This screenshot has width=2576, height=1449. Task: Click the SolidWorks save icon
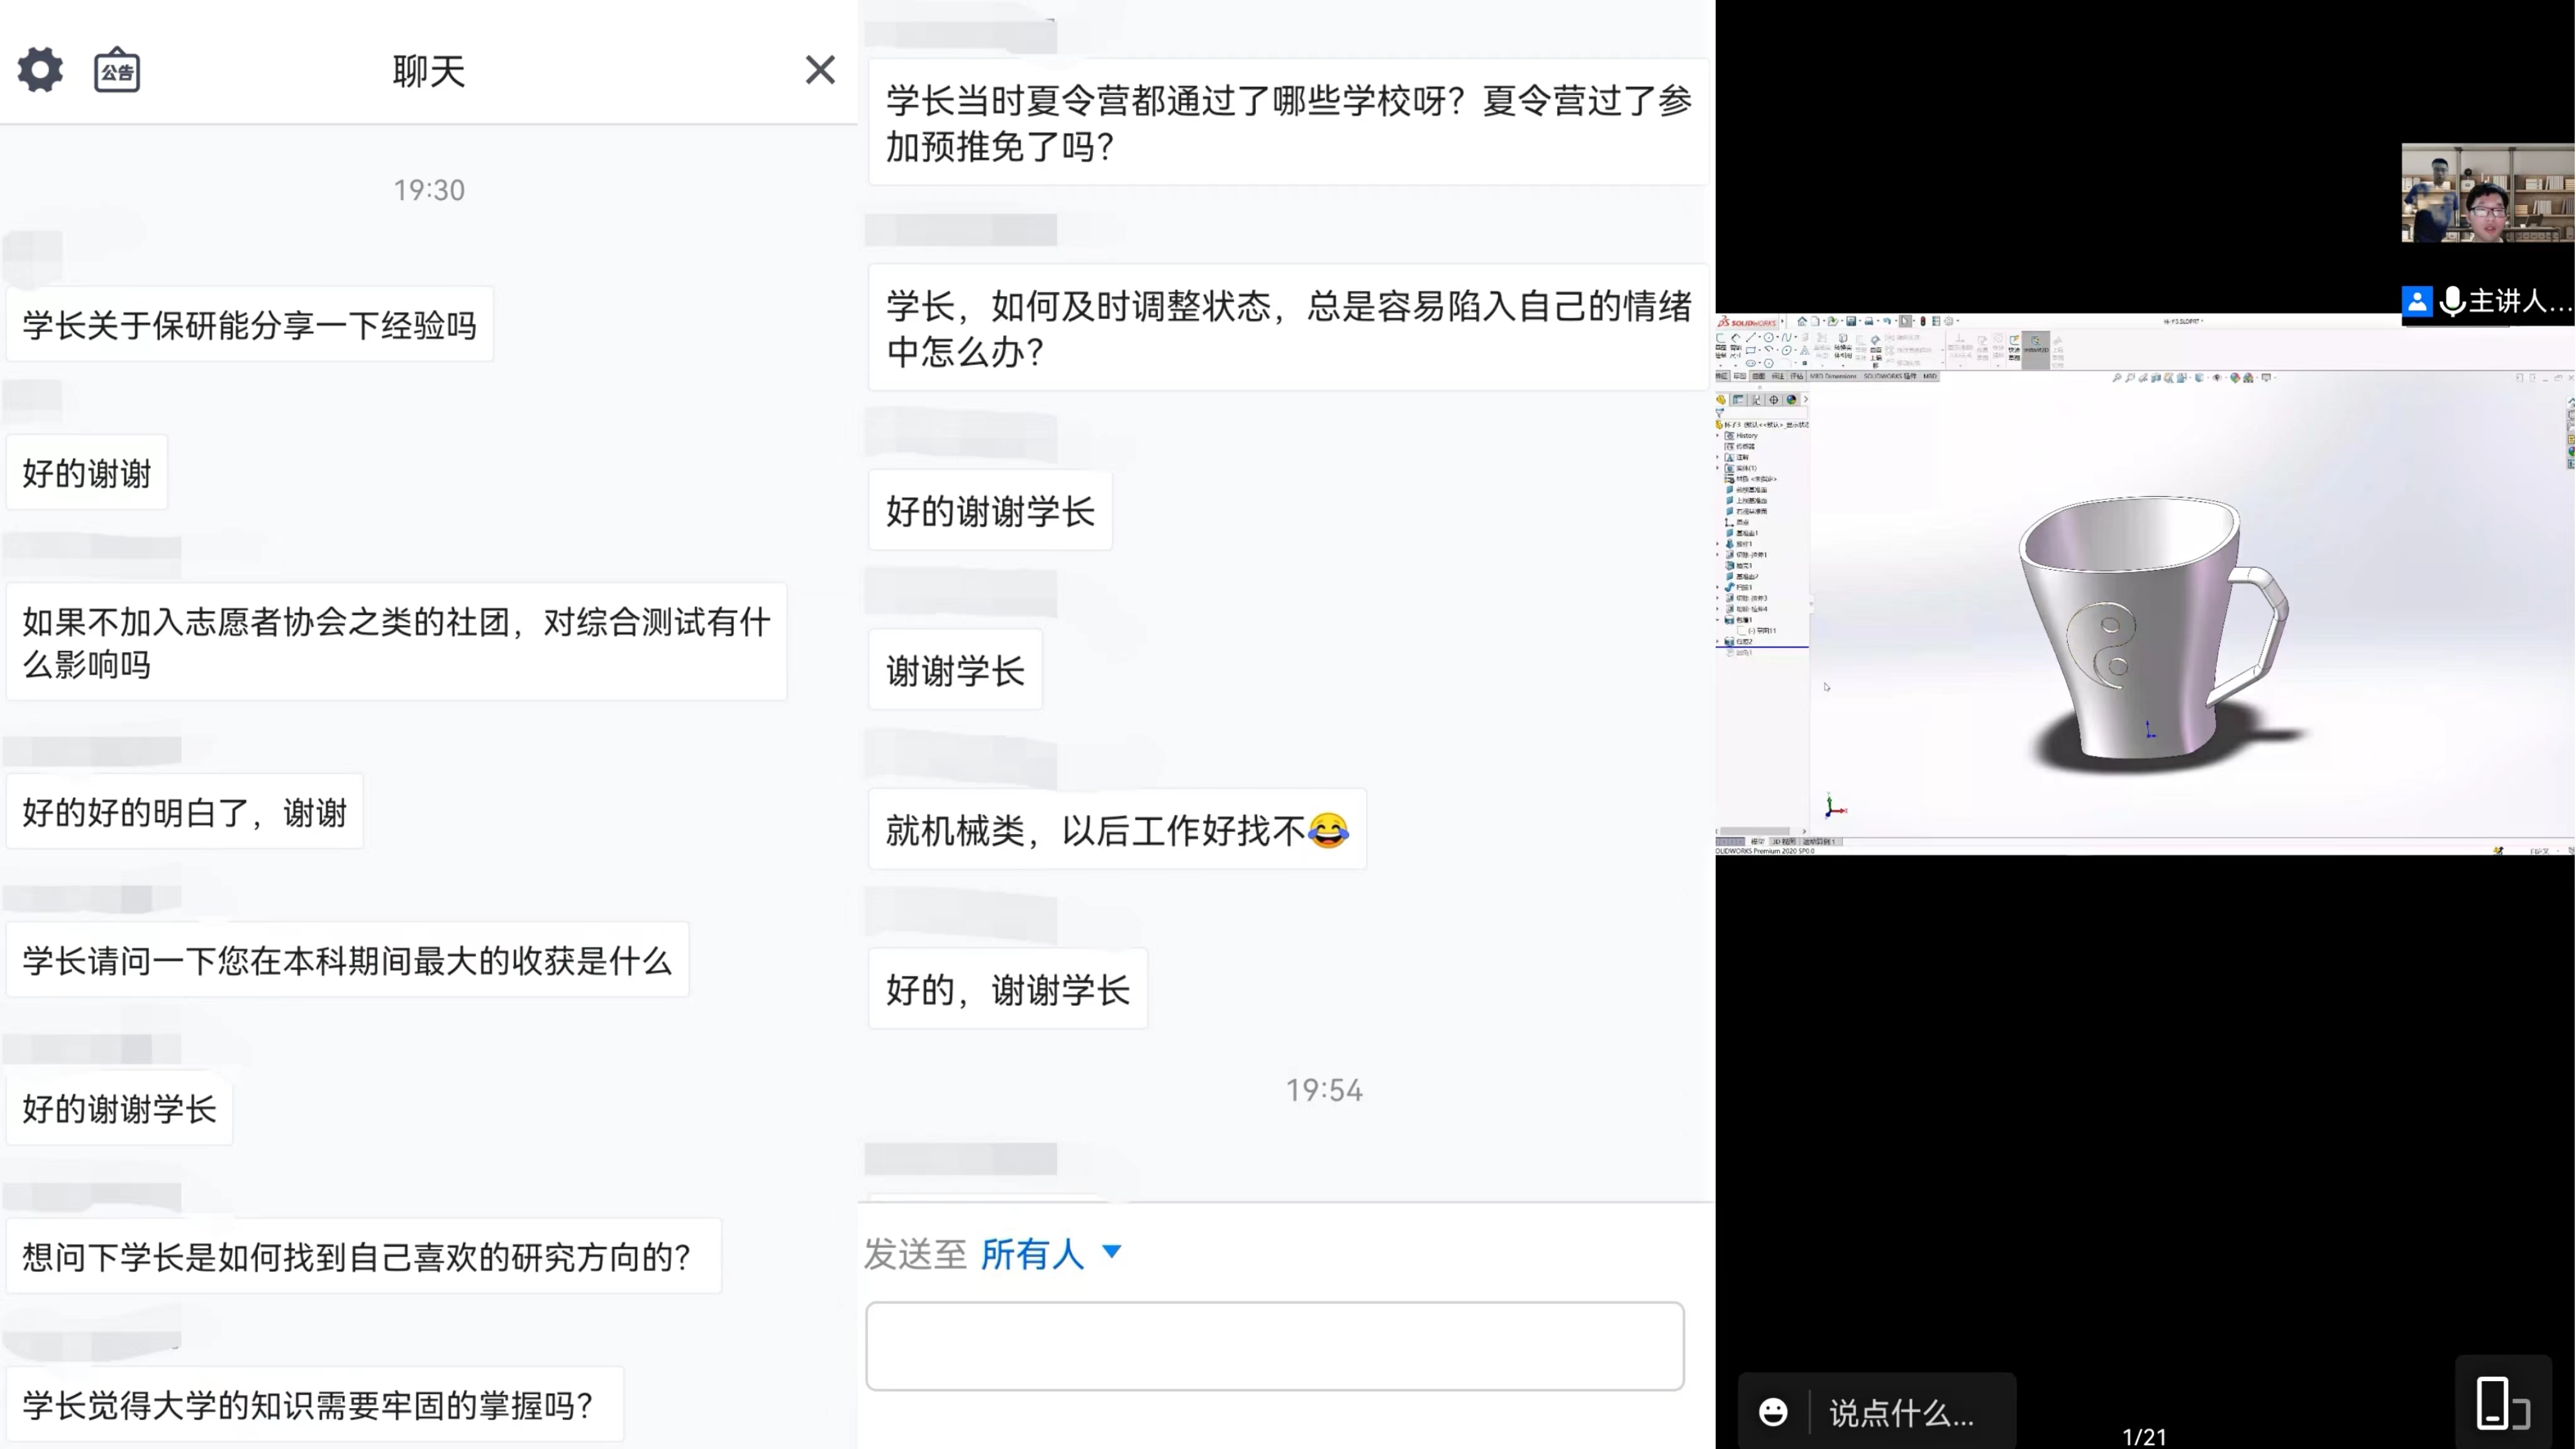(1851, 321)
